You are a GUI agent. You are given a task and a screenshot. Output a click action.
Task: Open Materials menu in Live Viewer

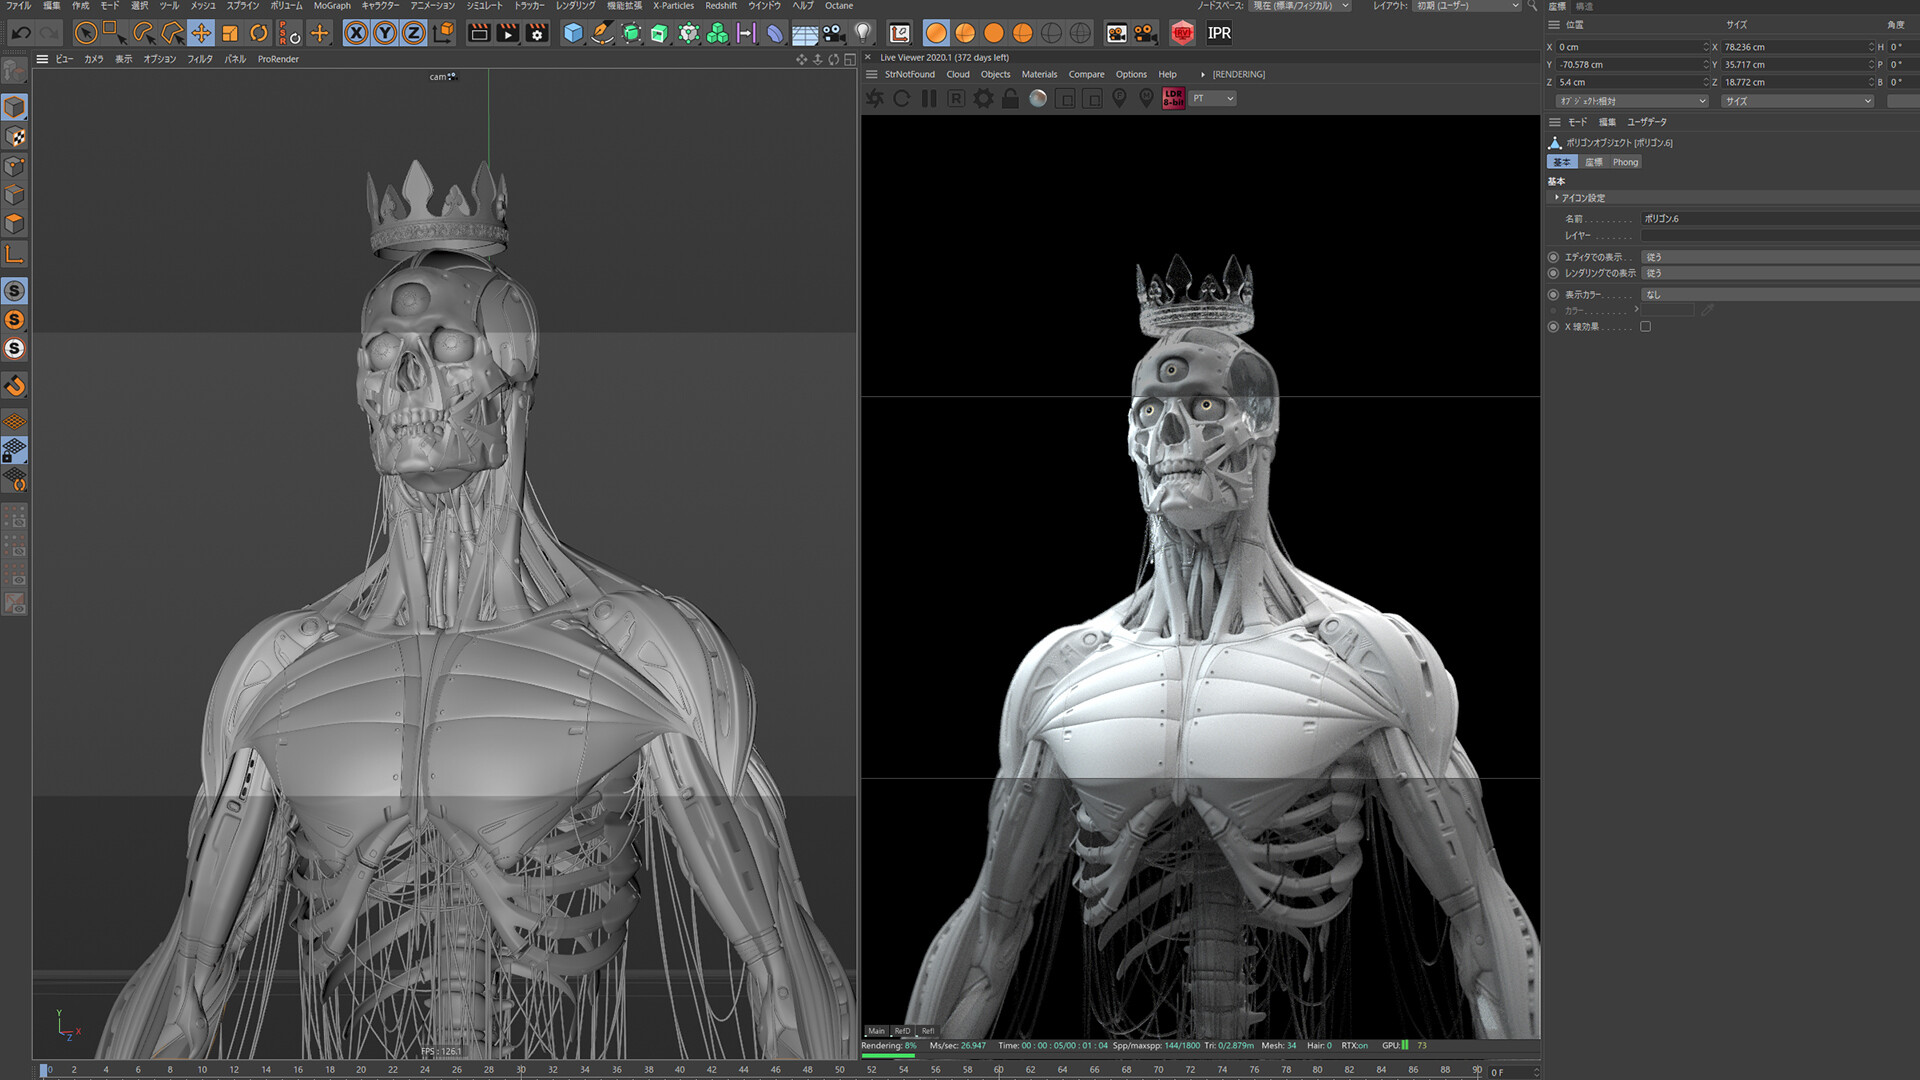(x=1039, y=74)
